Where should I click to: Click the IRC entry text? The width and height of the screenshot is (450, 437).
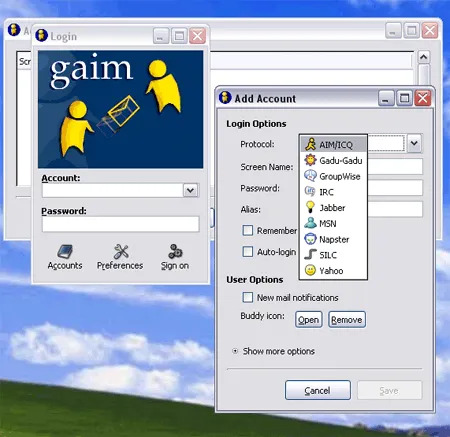pyautogui.click(x=326, y=192)
